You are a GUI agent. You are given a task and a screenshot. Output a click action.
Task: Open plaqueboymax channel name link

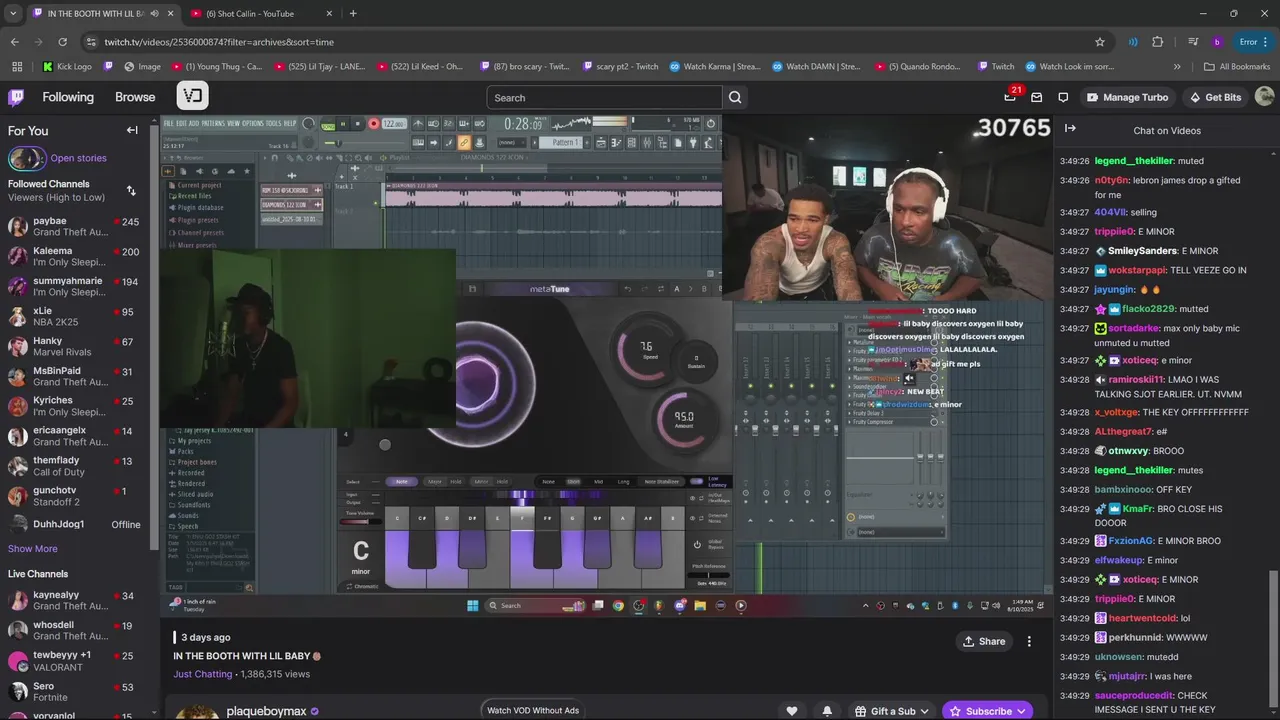[x=266, y=711]
